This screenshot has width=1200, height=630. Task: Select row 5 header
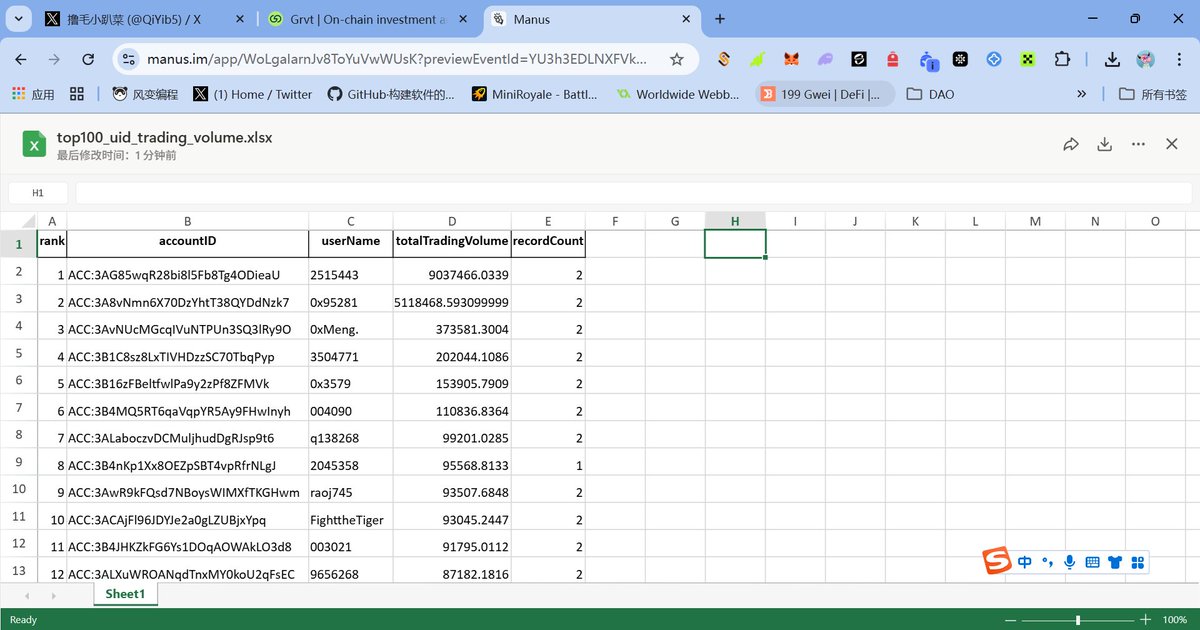click(18, 353)
